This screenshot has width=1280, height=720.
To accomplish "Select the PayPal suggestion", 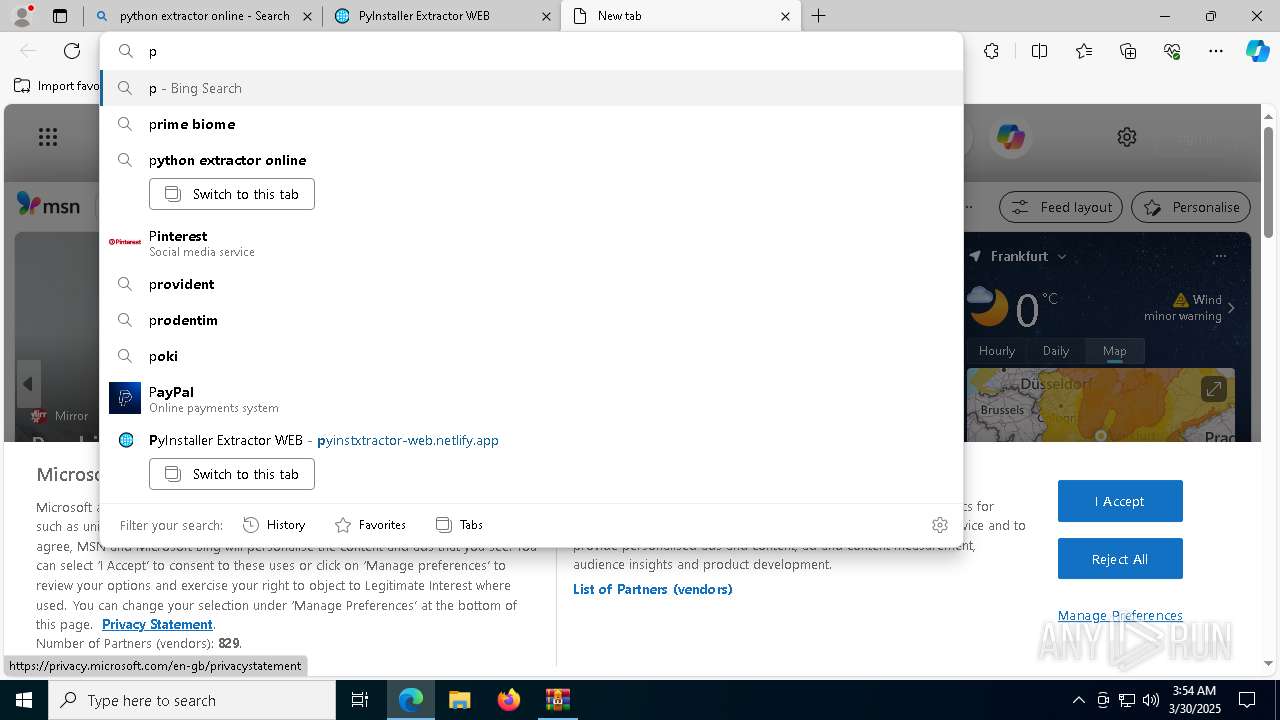I will click(x=532, y=398).
